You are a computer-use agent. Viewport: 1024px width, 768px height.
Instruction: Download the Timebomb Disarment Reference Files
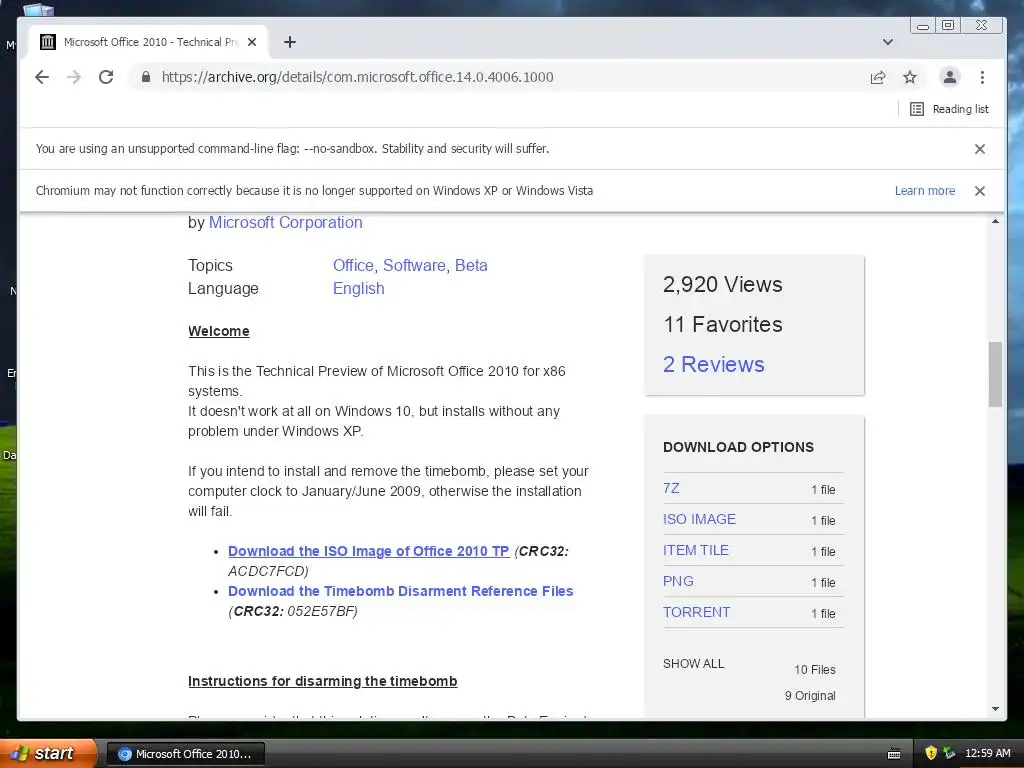[x=400, y=590]
